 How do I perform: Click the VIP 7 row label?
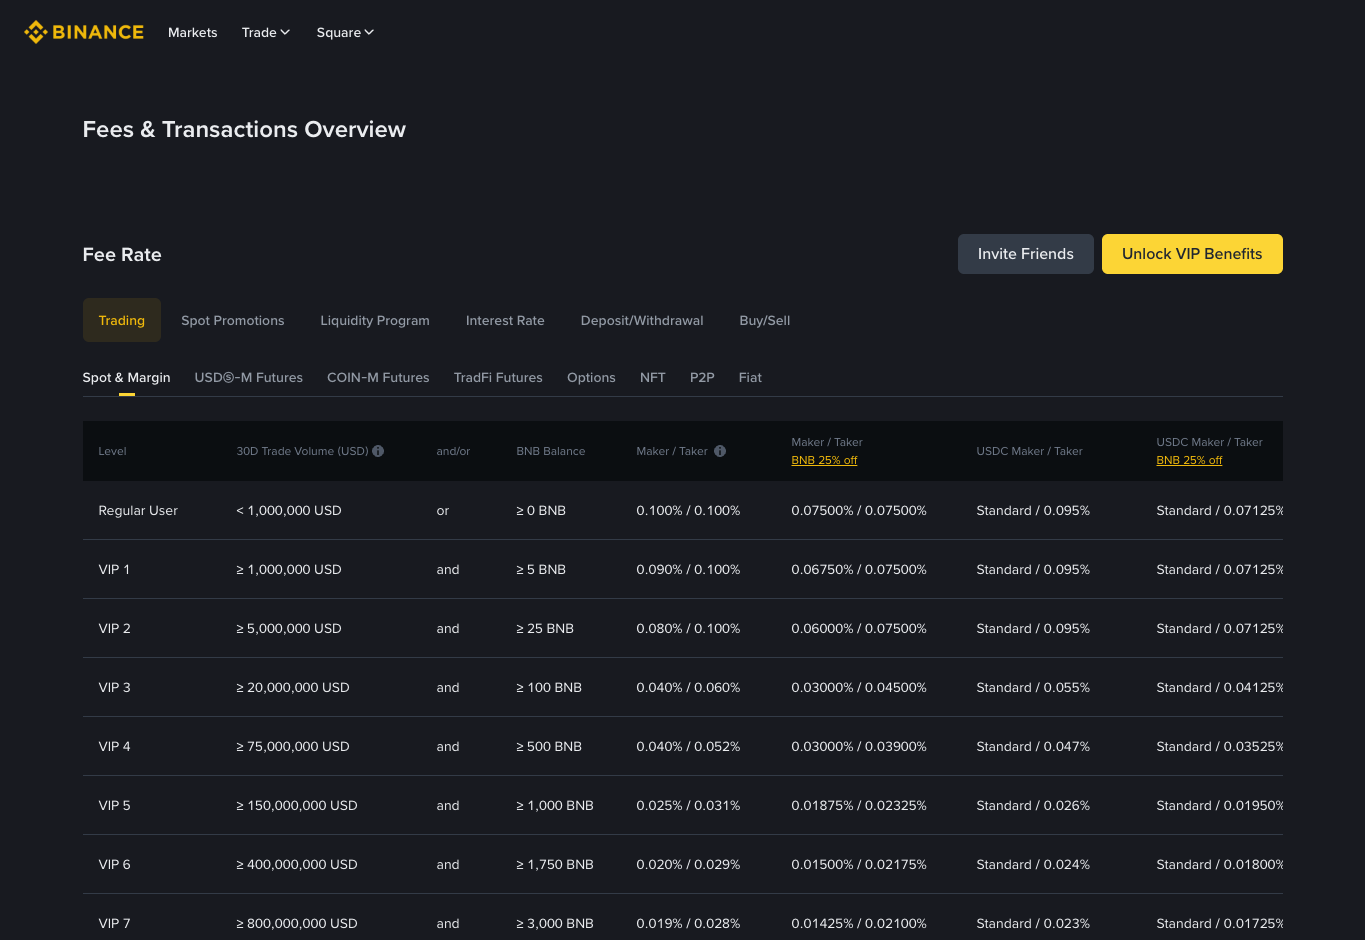pyautogui.click(x=114, y=924)
